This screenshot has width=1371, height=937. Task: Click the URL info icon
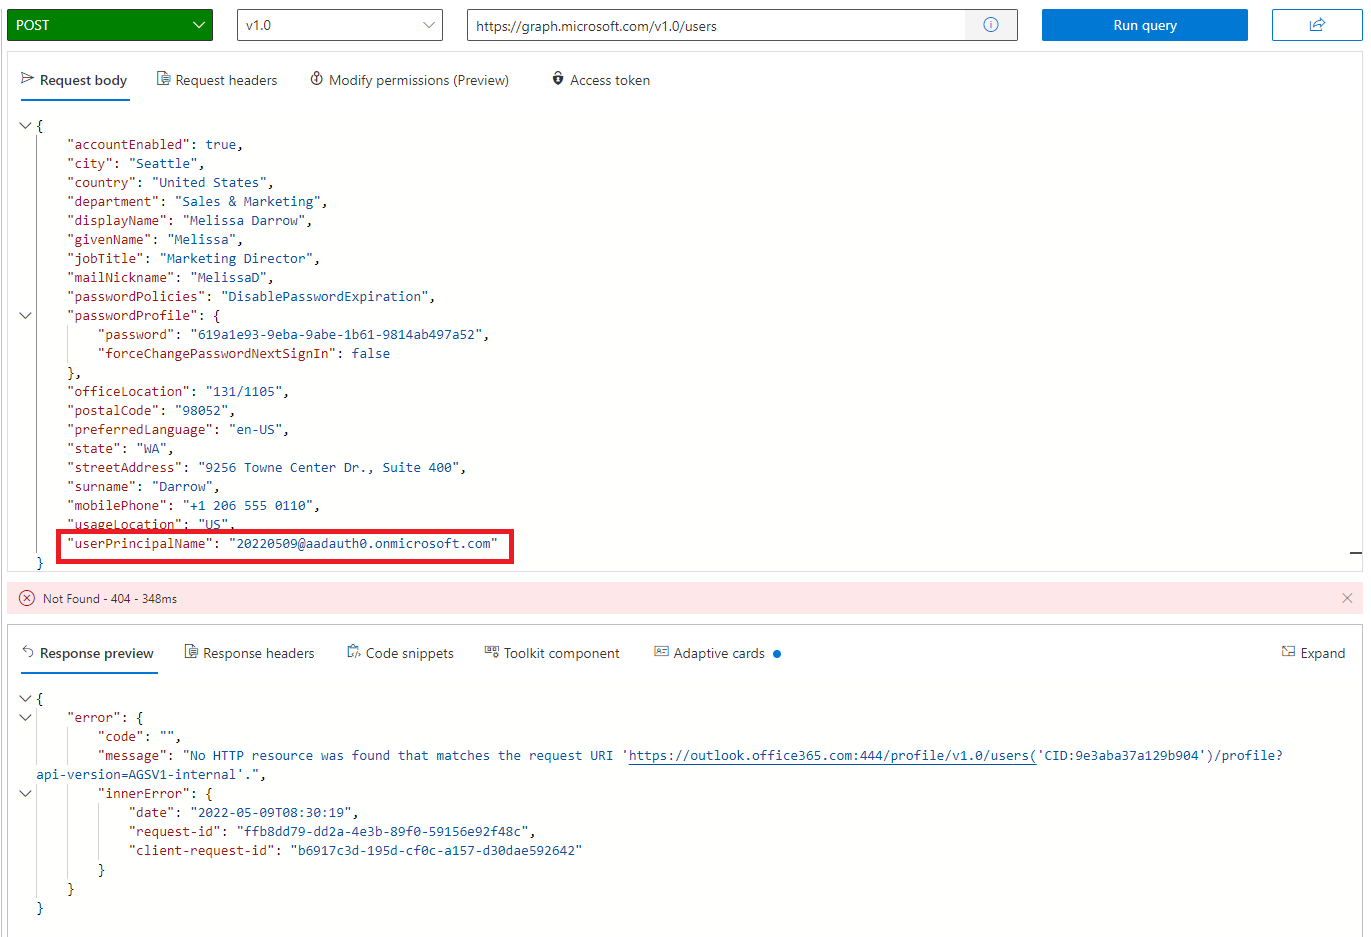pyautogui.click(x=991, y=25)
